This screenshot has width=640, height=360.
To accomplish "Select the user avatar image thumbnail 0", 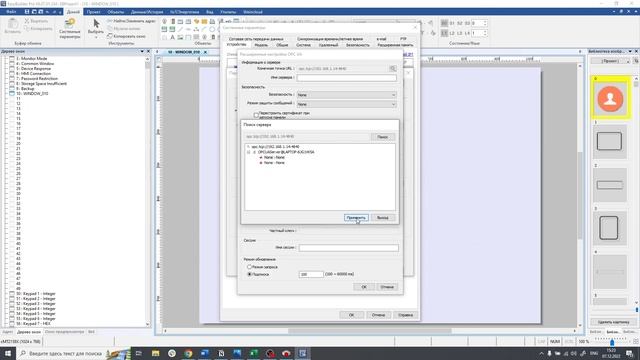I will [x=610, y=99].
